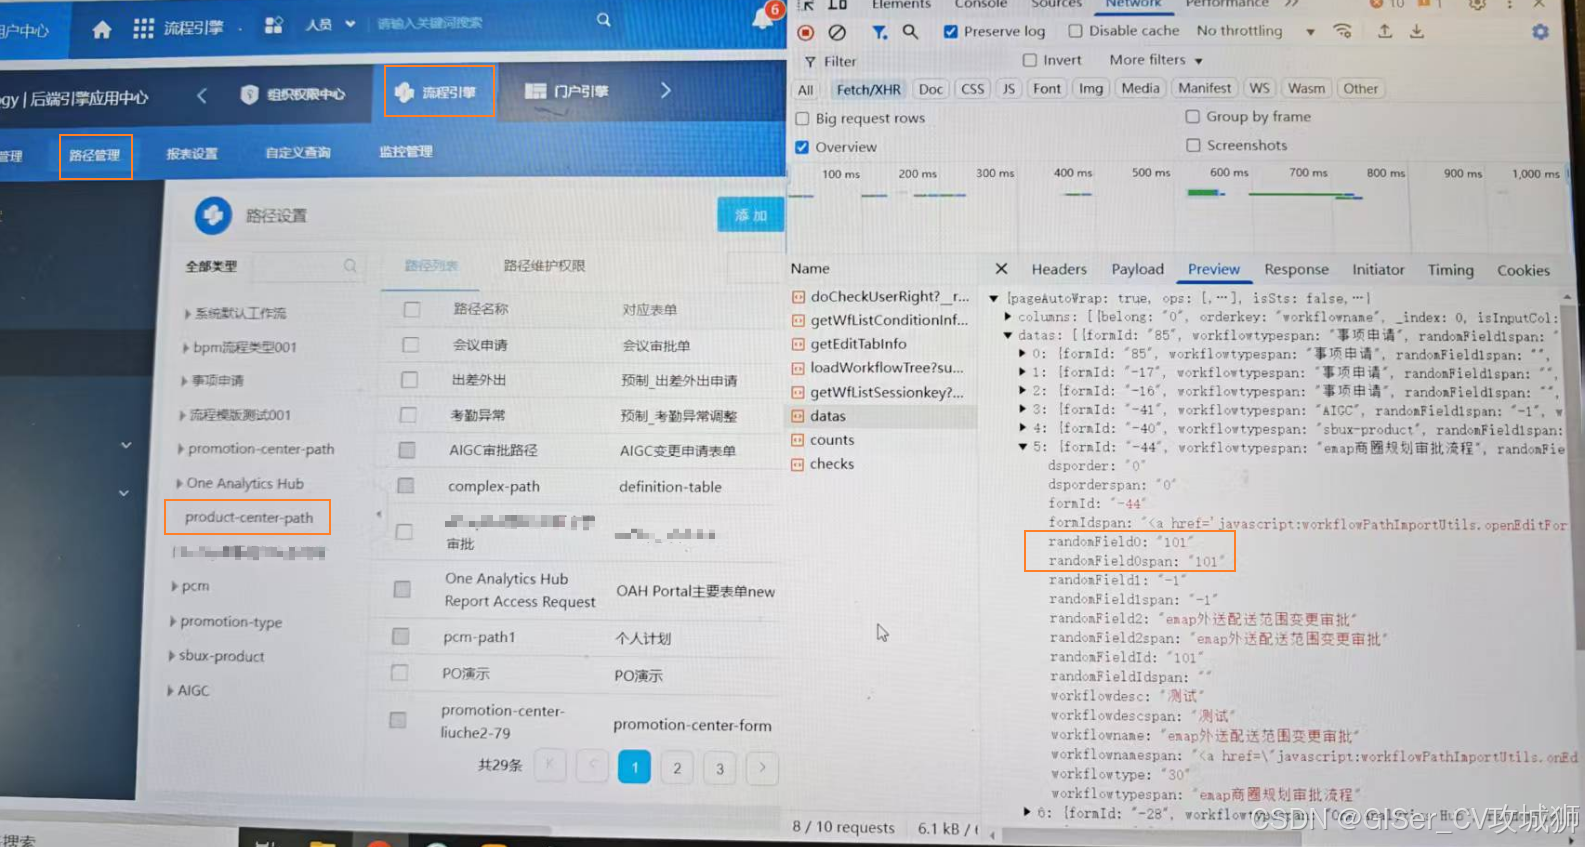This screenshot has height=847, width=1585.
Task: Go to page 2 in pagination
Action: coord(677,768)
